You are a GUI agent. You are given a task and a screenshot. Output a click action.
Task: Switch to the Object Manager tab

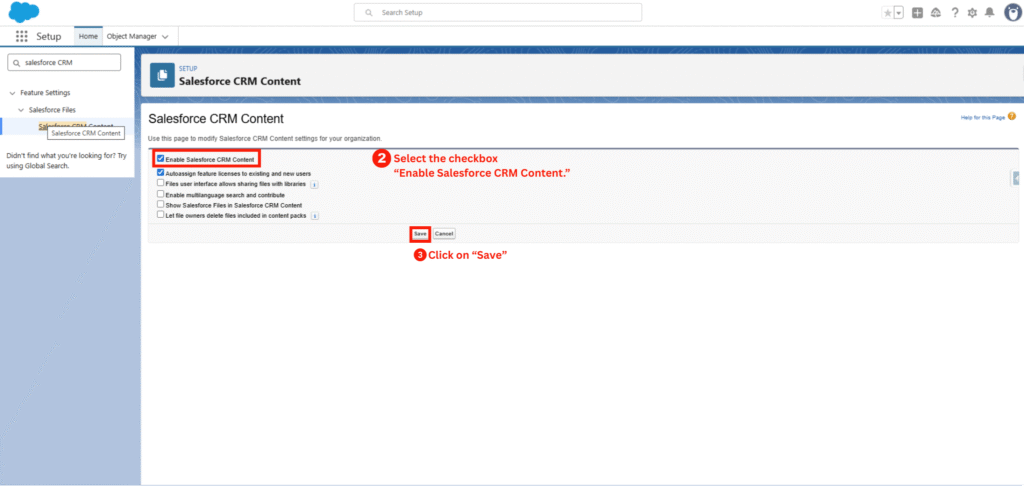point(131,37)
